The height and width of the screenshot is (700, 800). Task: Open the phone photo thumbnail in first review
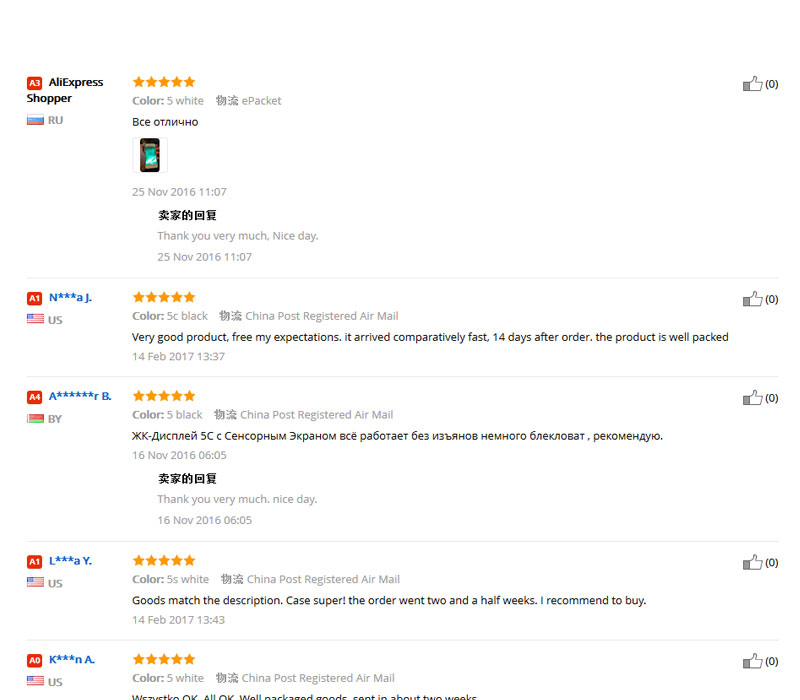149,155
